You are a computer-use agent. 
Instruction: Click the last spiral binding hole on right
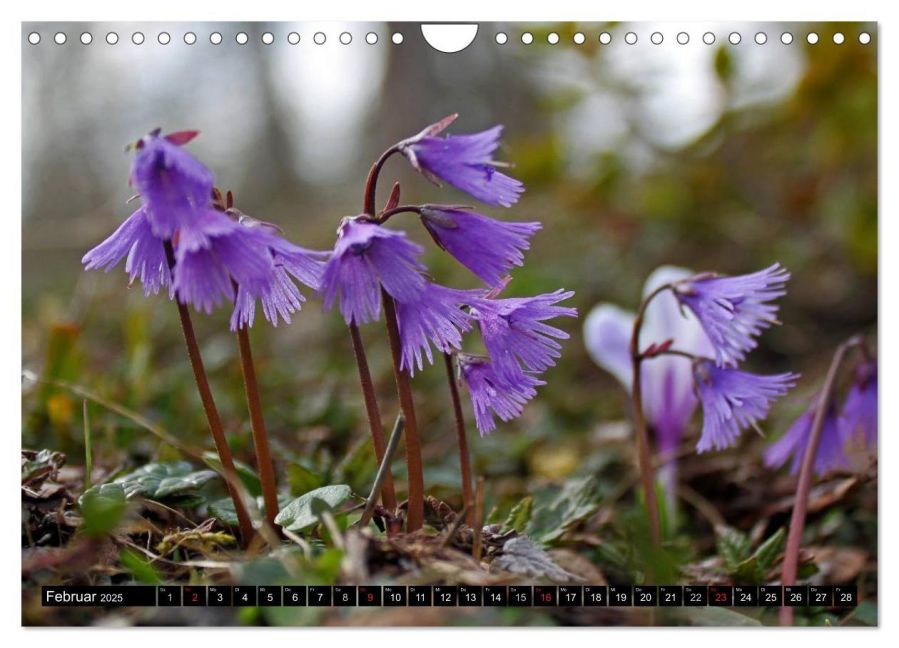(864, 38)
